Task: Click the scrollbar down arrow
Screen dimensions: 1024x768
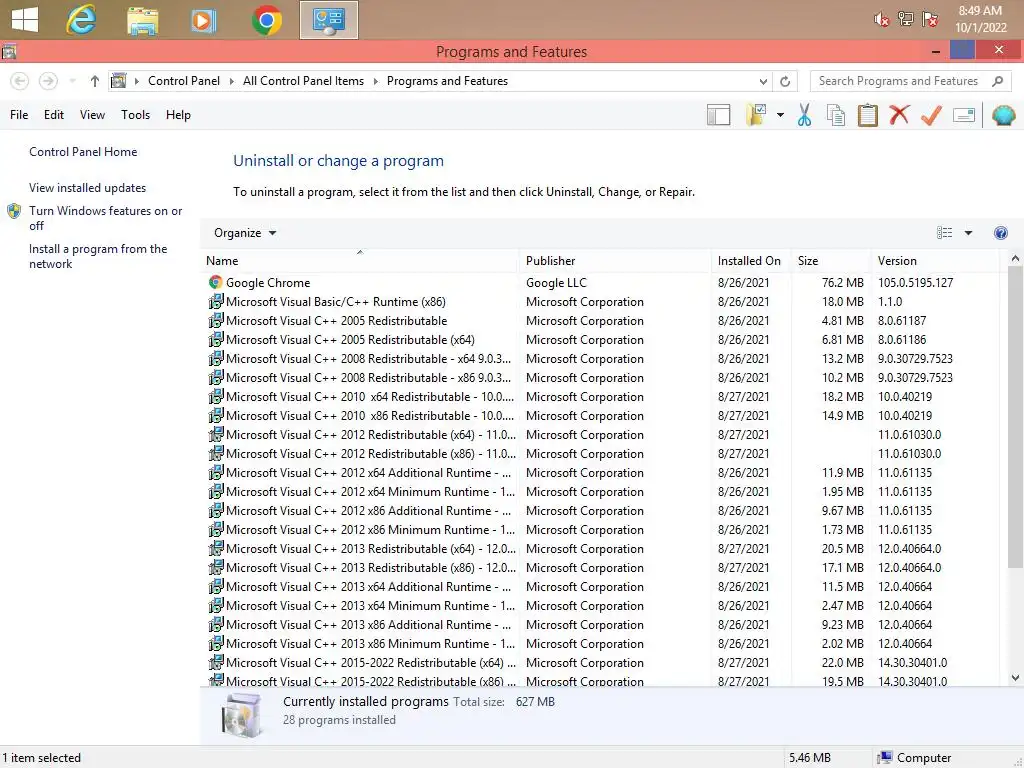Action: (1015, 678)
